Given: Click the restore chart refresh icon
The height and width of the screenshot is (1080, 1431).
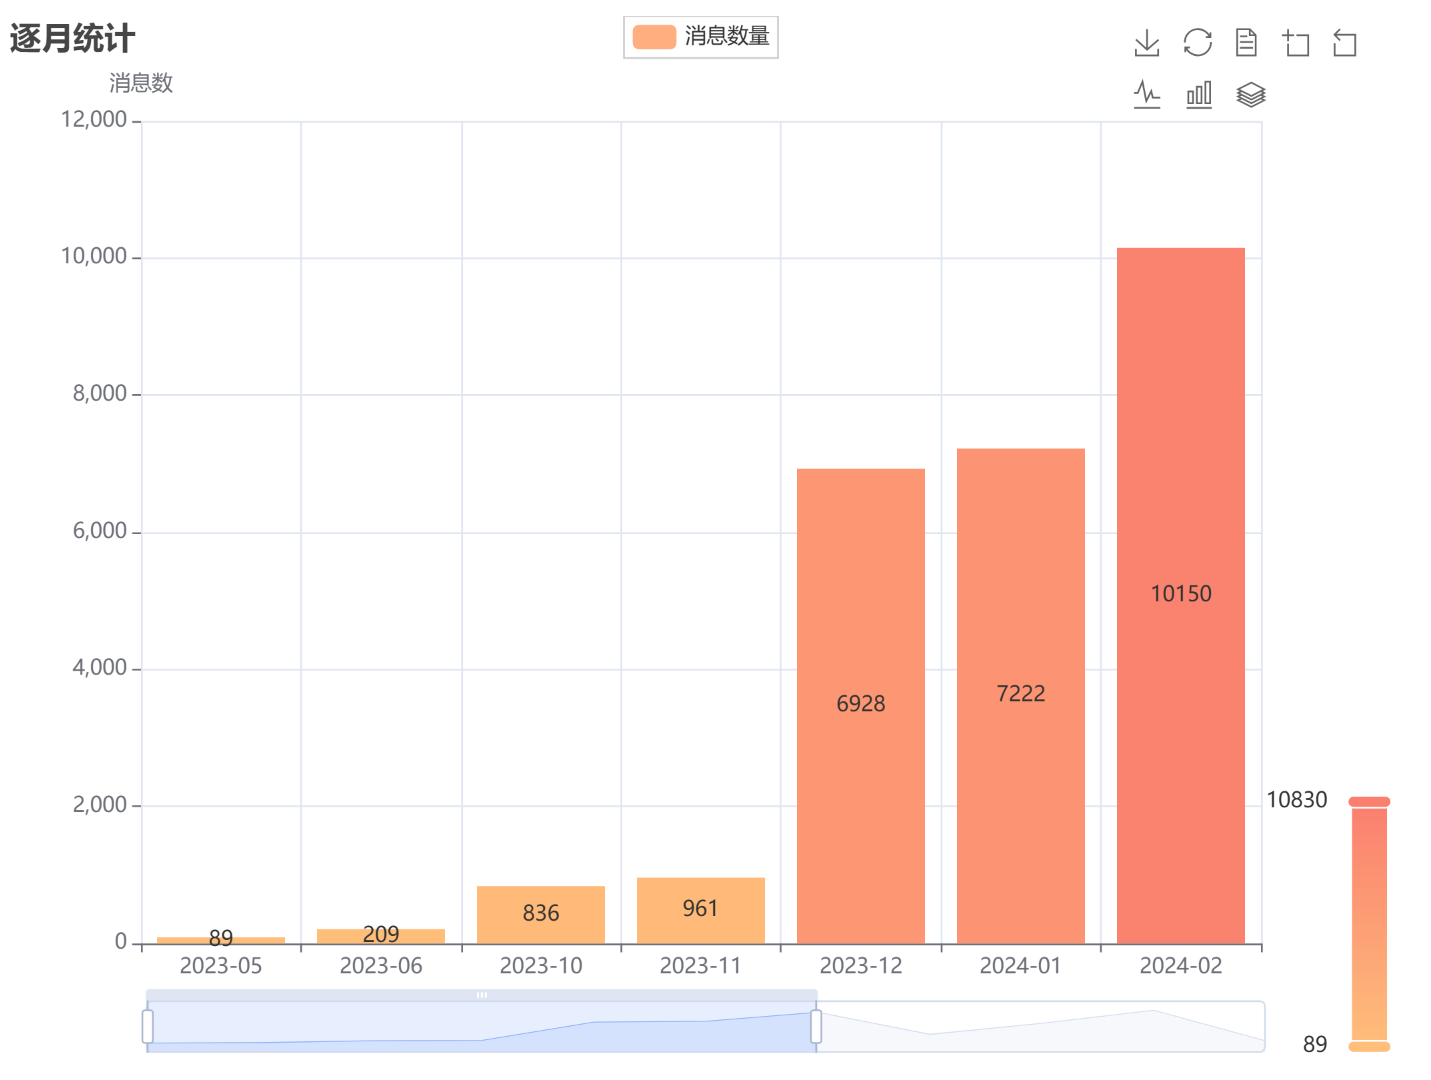Looking at the screenshot, I should 1197,43.
